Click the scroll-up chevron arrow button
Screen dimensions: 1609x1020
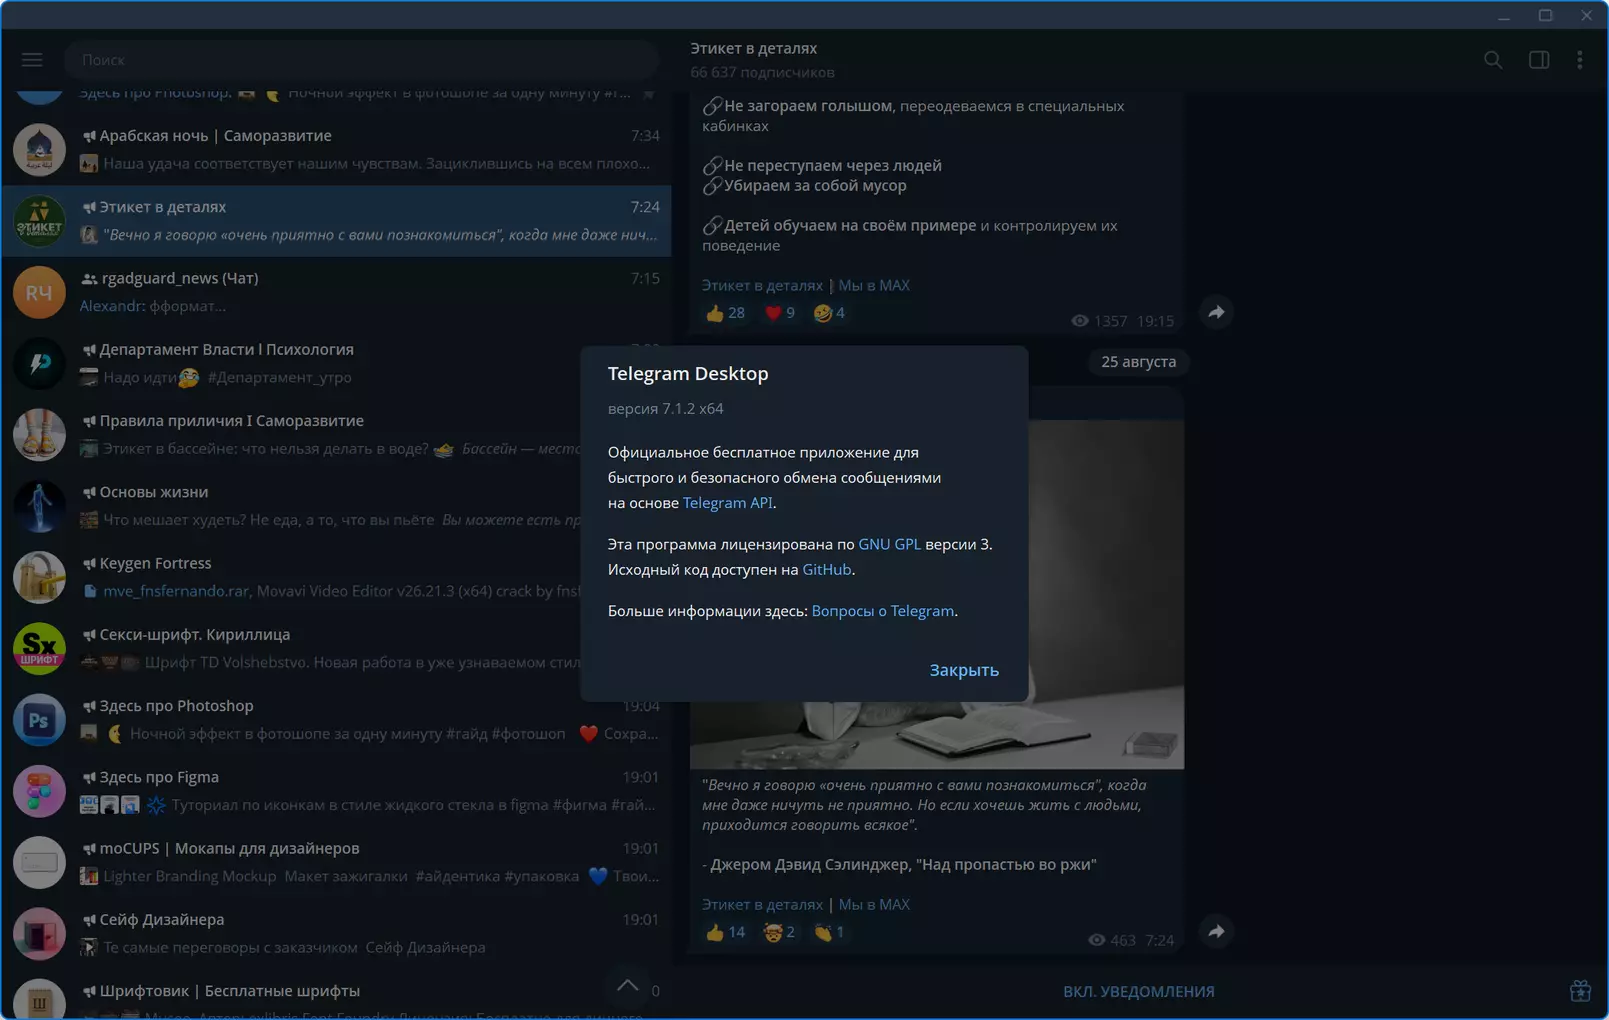[x=627, y=986]
